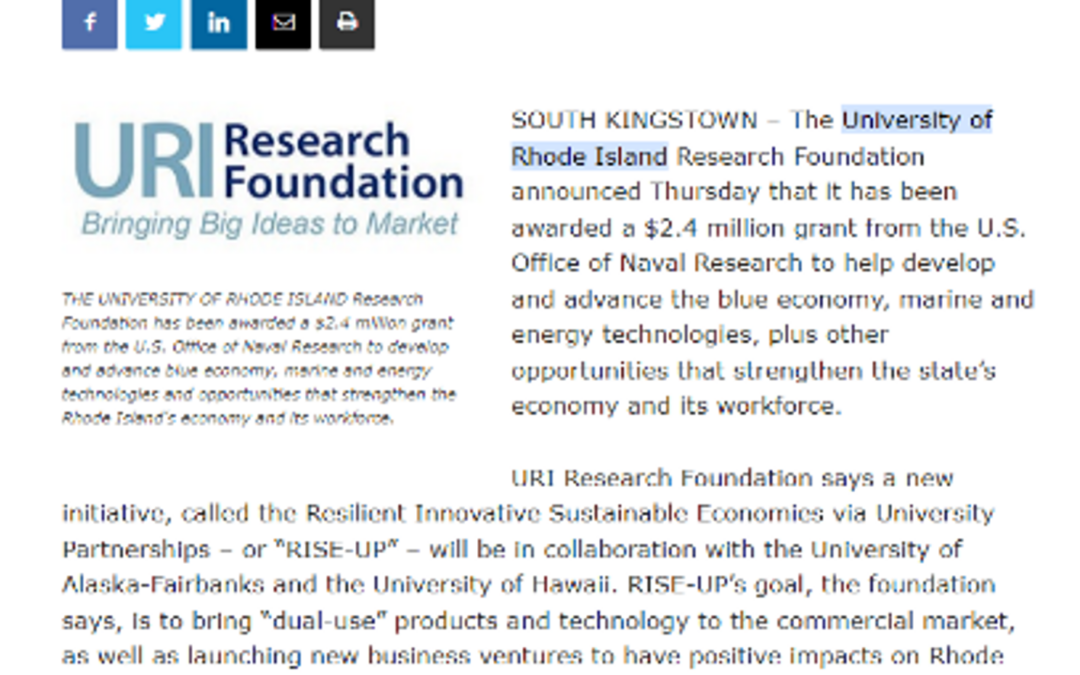The height and width of the screenshot is (675, 1080).
Task: Share the article on Facebook
Action: pyautogui.click(x=90, y=23)
